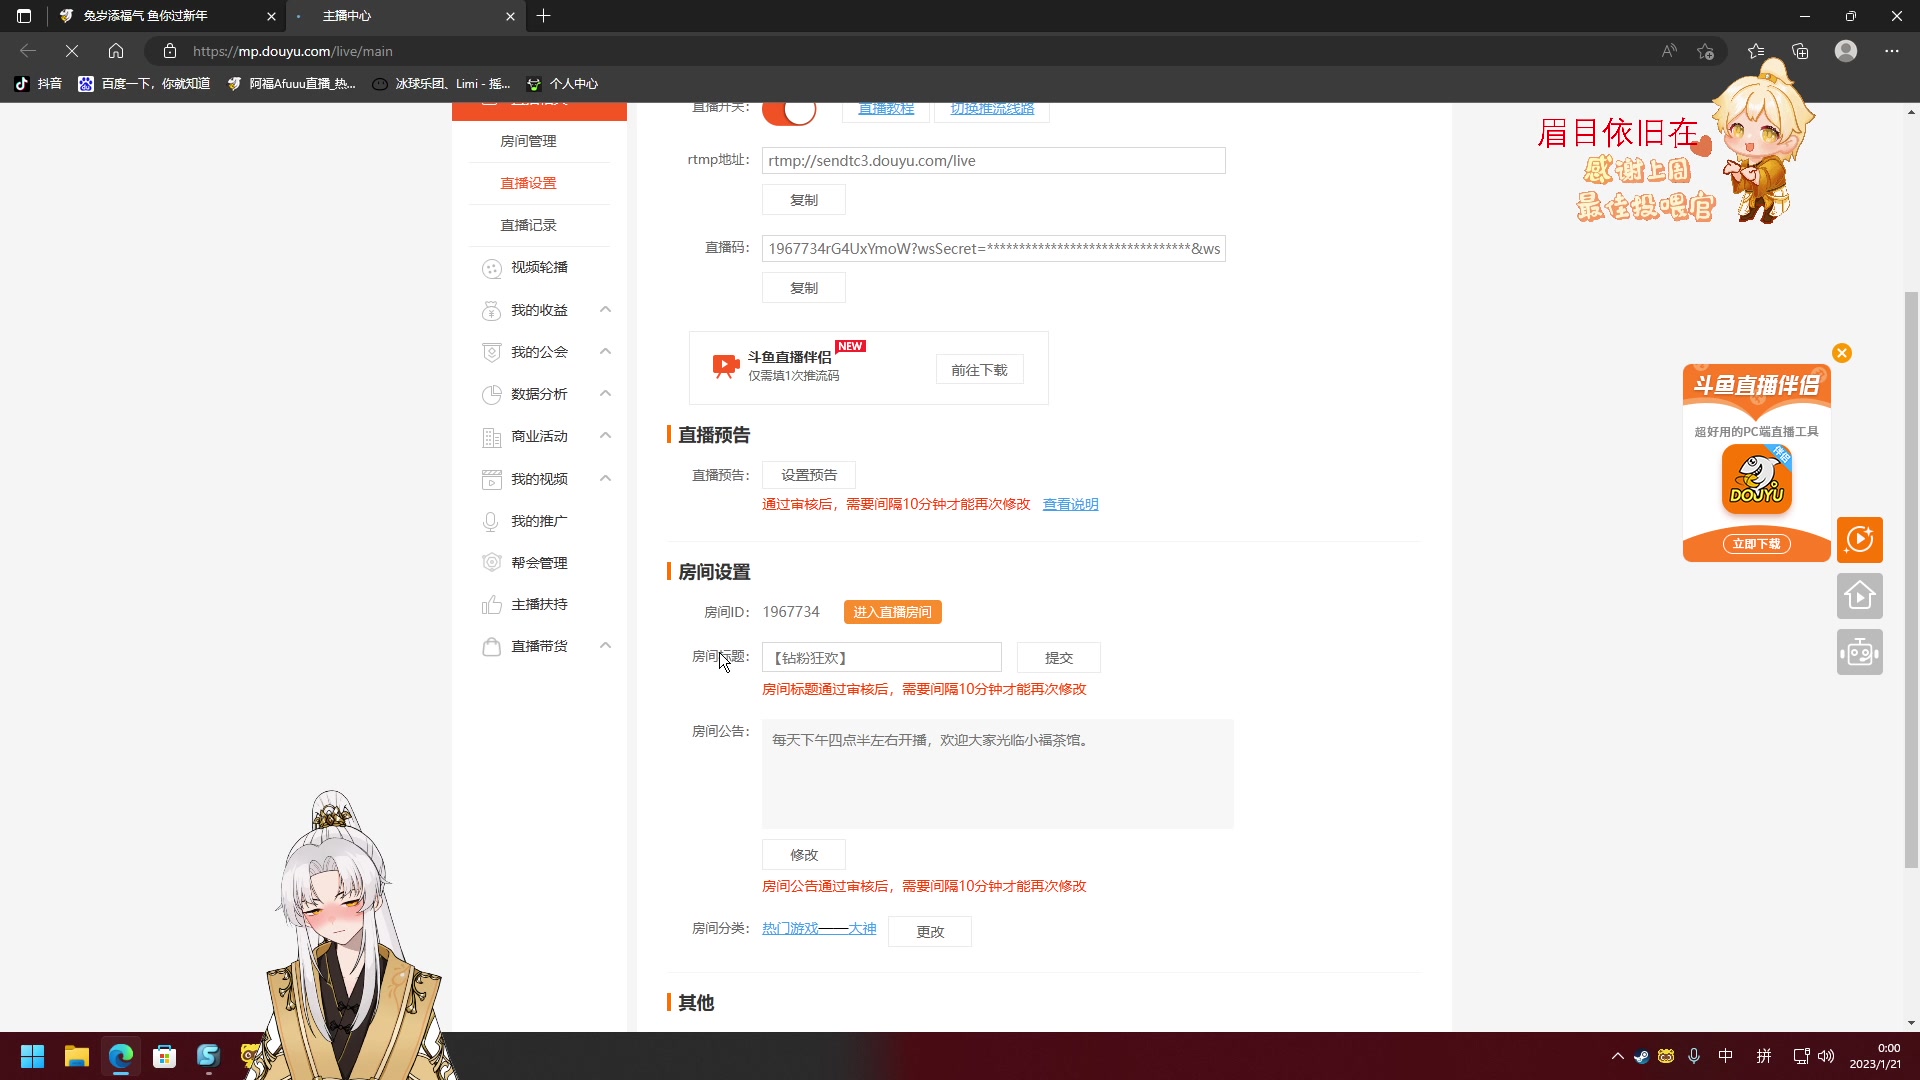
Task: Click 立即下载 in the floating ad
Action: 1756,544
